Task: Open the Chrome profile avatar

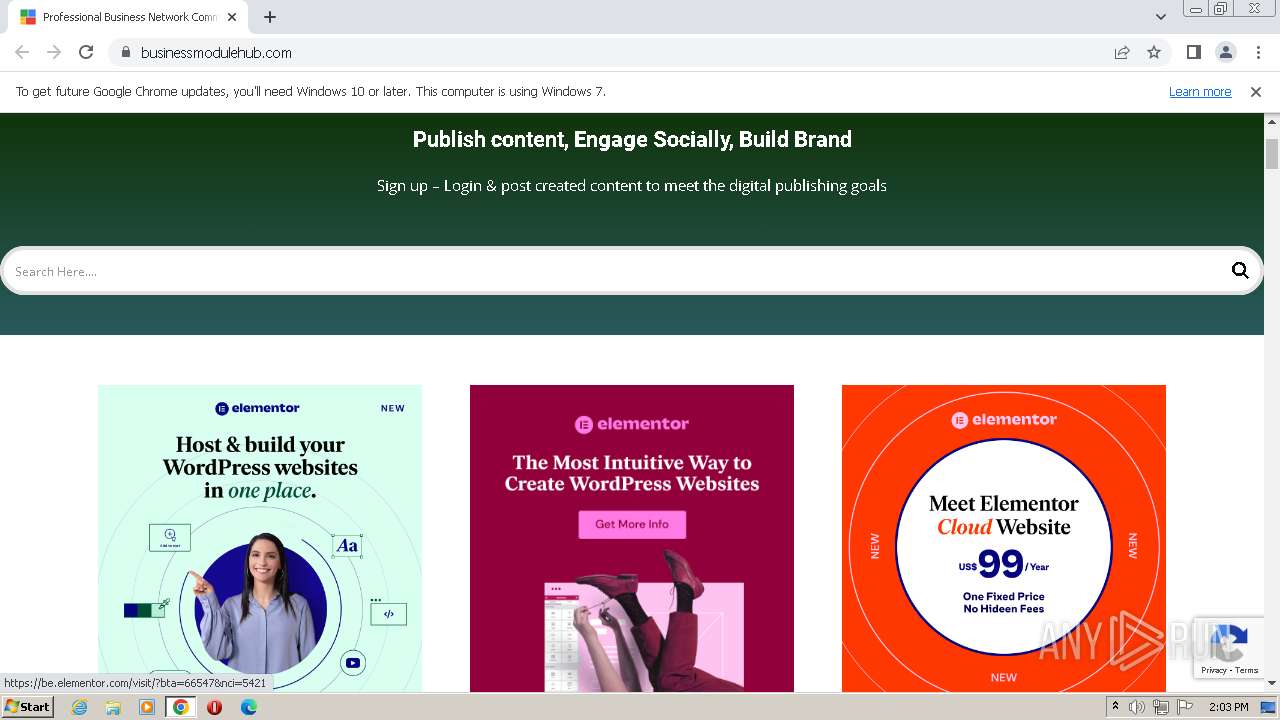Action: (x=1225, y=52)
